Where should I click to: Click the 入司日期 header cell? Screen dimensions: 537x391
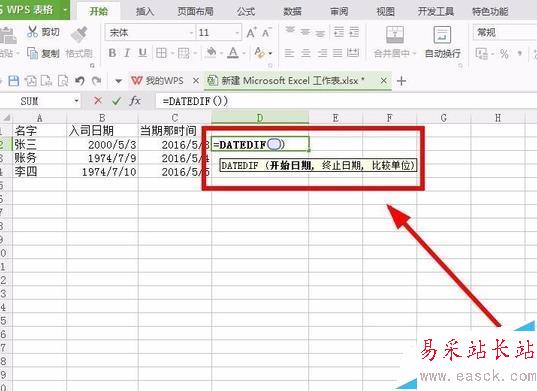102,131
